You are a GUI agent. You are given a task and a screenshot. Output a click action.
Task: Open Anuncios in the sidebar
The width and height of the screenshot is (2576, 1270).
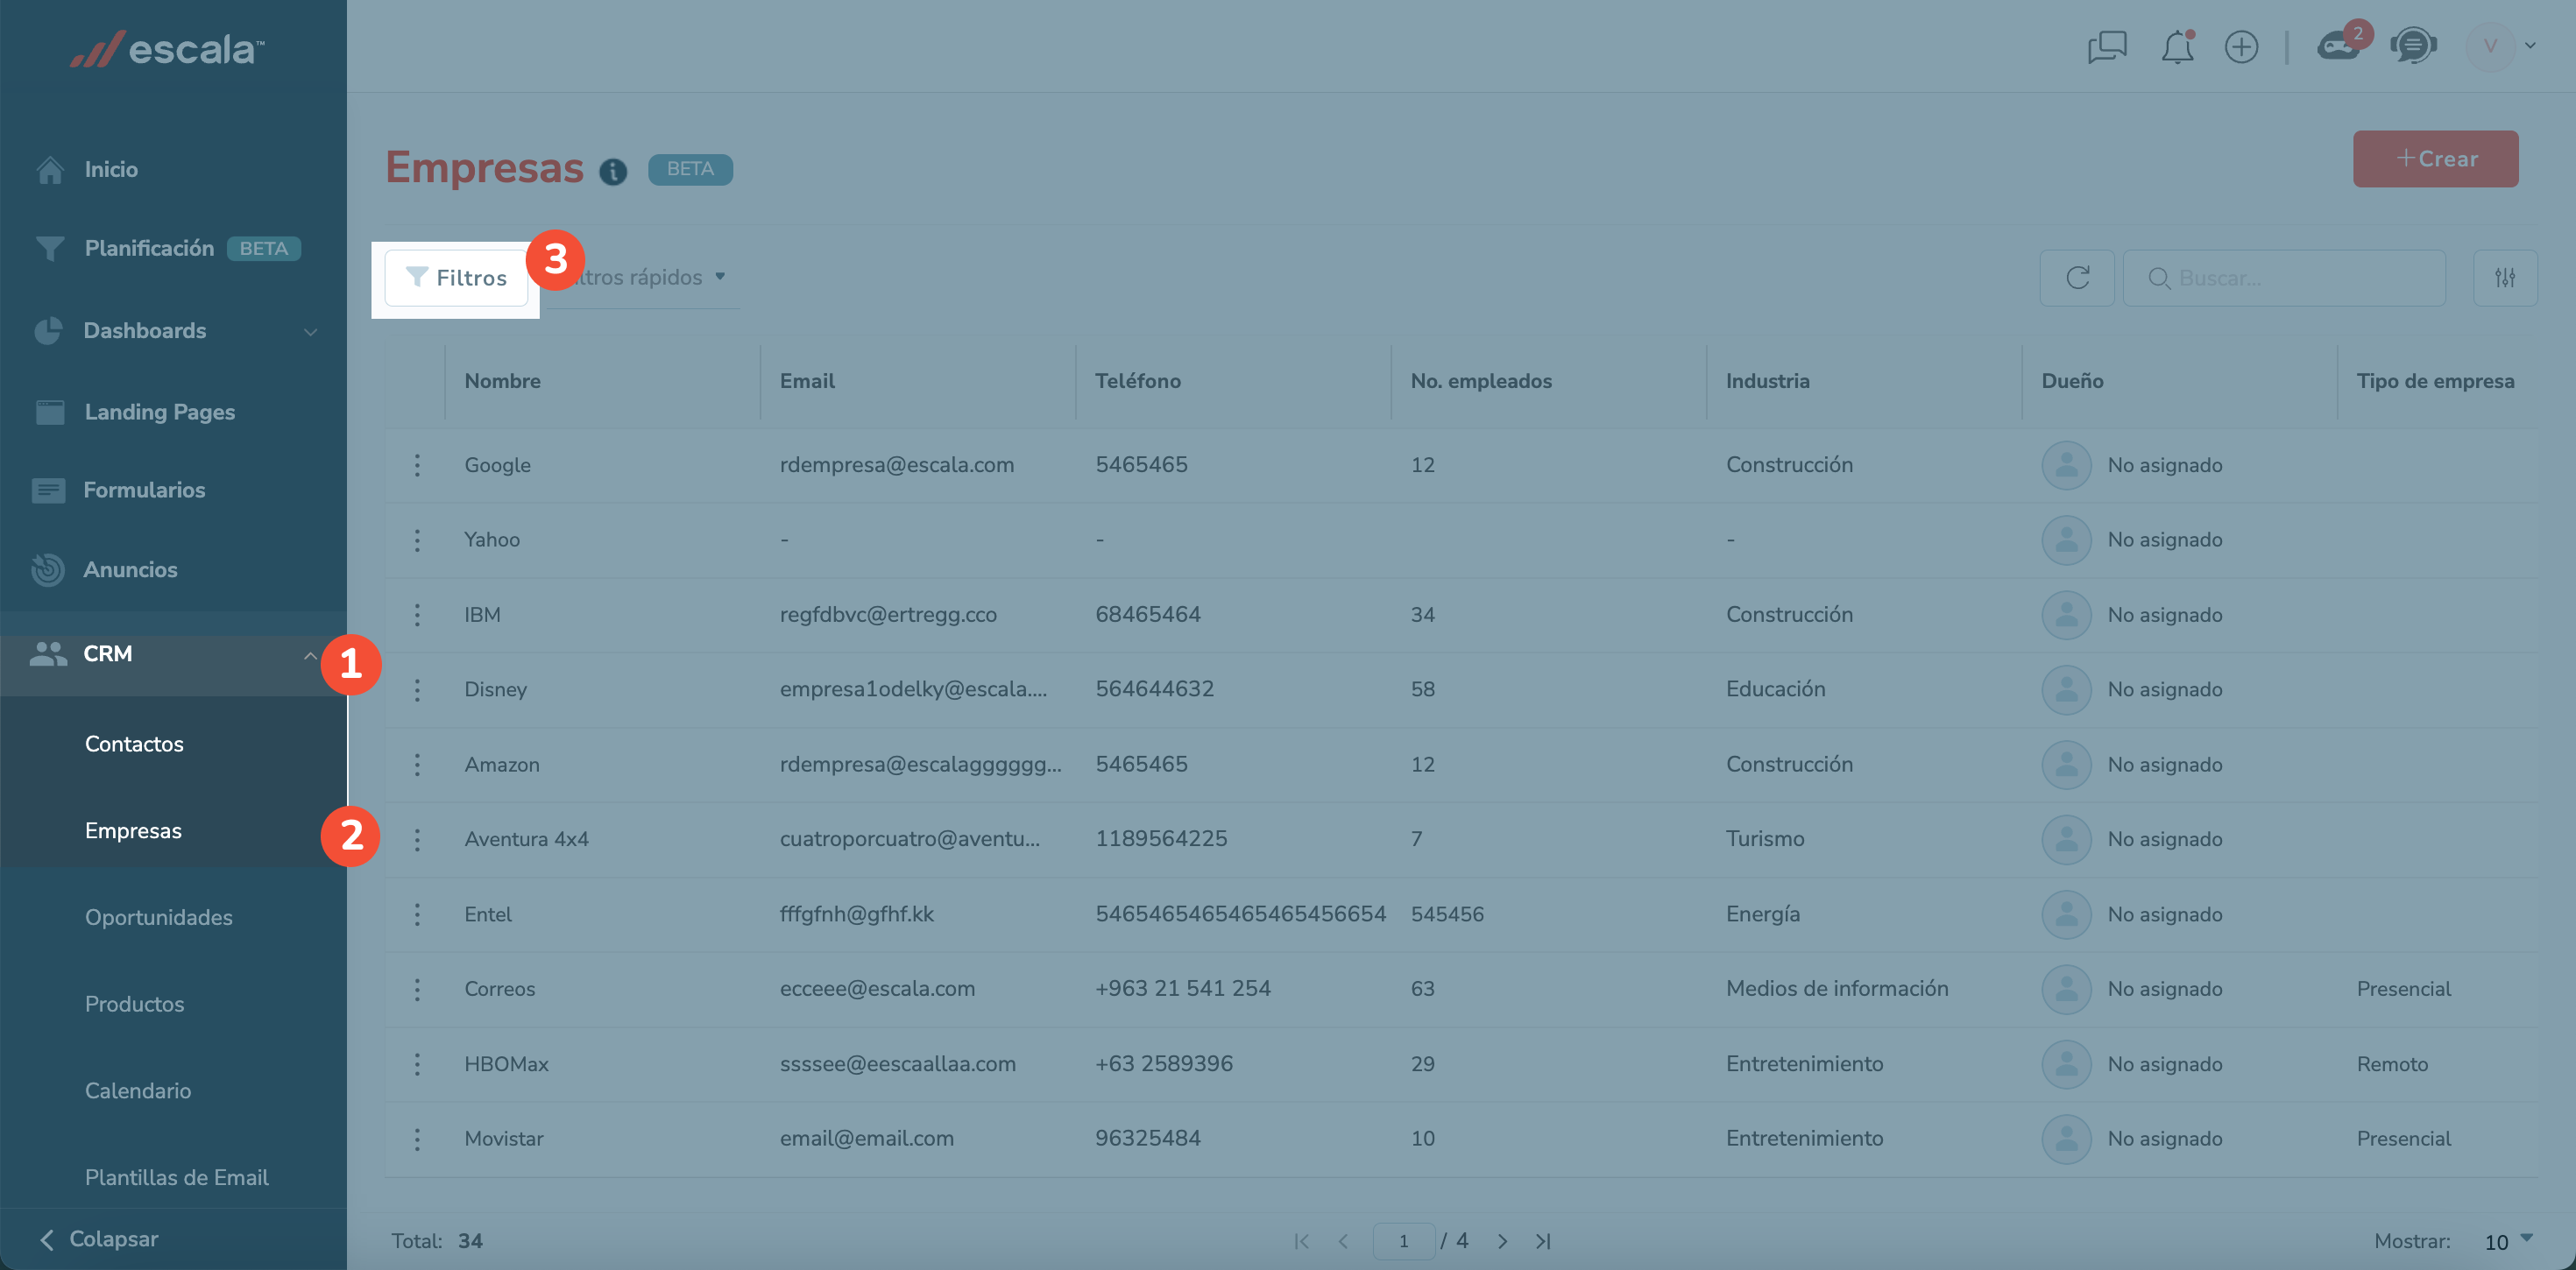pyautogui.click(x=130, y=570)
